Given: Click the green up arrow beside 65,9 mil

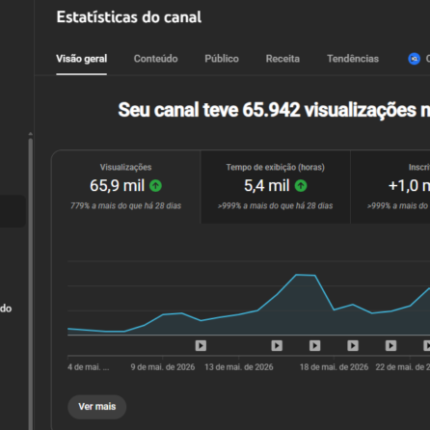Looking at the screenshot, I should [x=155, y=186].
